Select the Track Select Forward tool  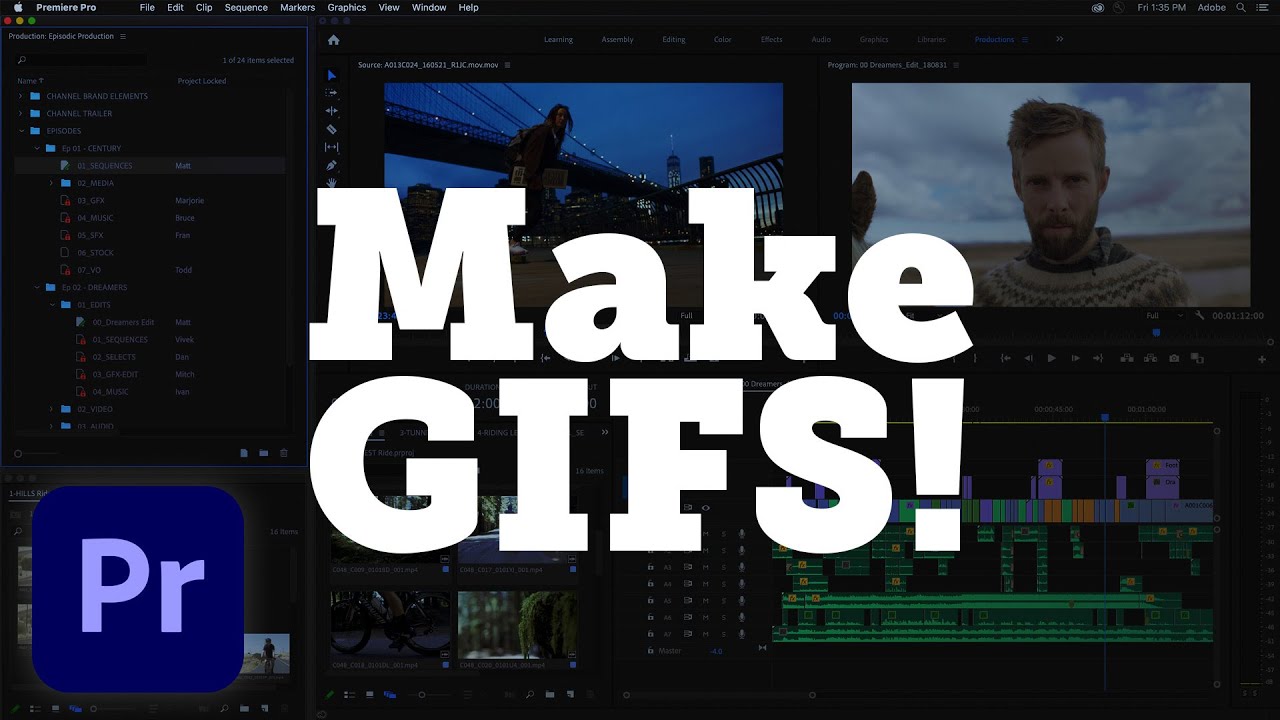[x=332, y=93]
